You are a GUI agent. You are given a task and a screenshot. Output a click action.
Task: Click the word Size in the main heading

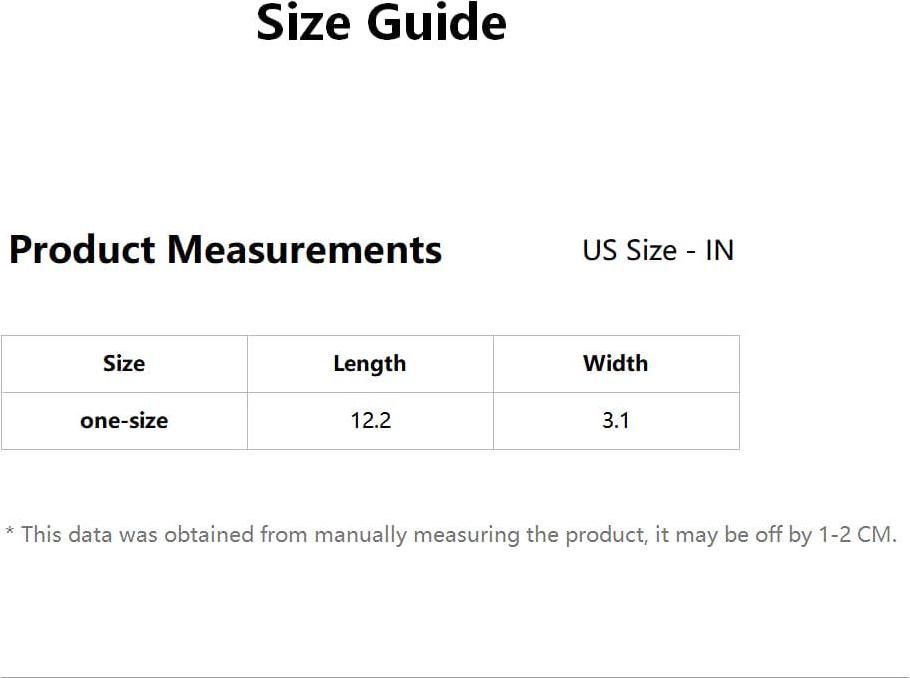tap(303, 23)
